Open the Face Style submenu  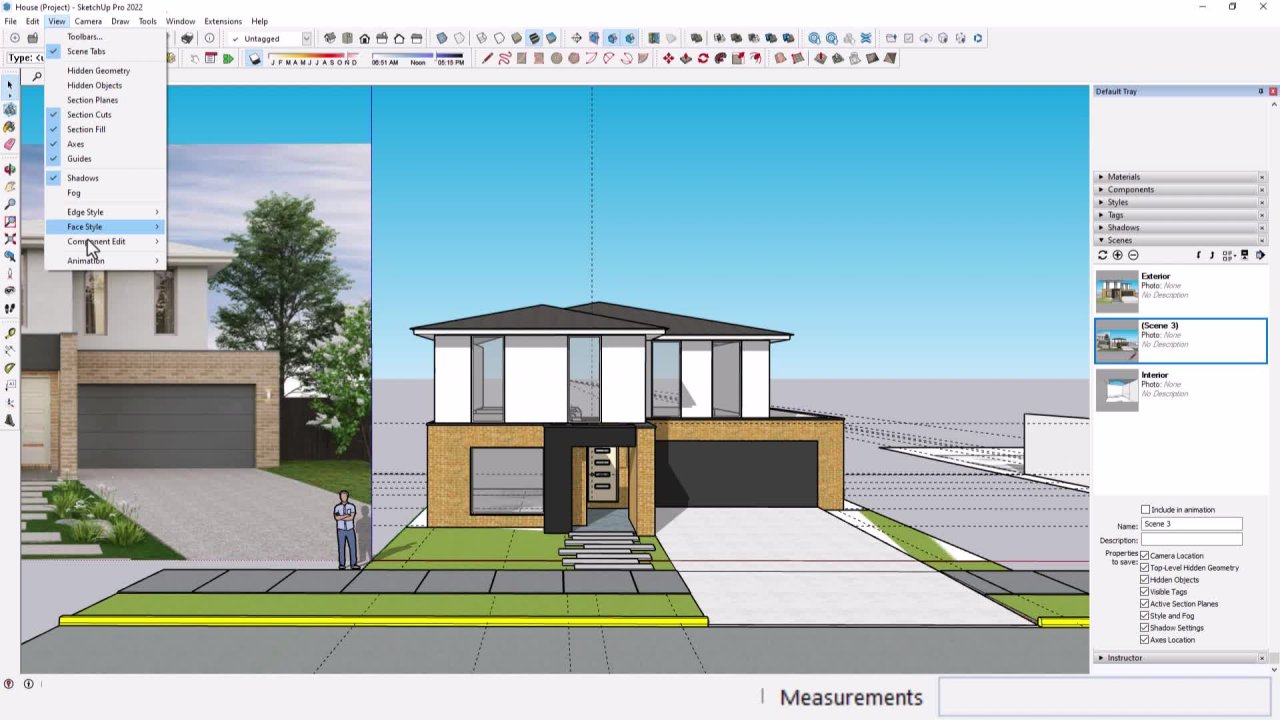(85, 227)
